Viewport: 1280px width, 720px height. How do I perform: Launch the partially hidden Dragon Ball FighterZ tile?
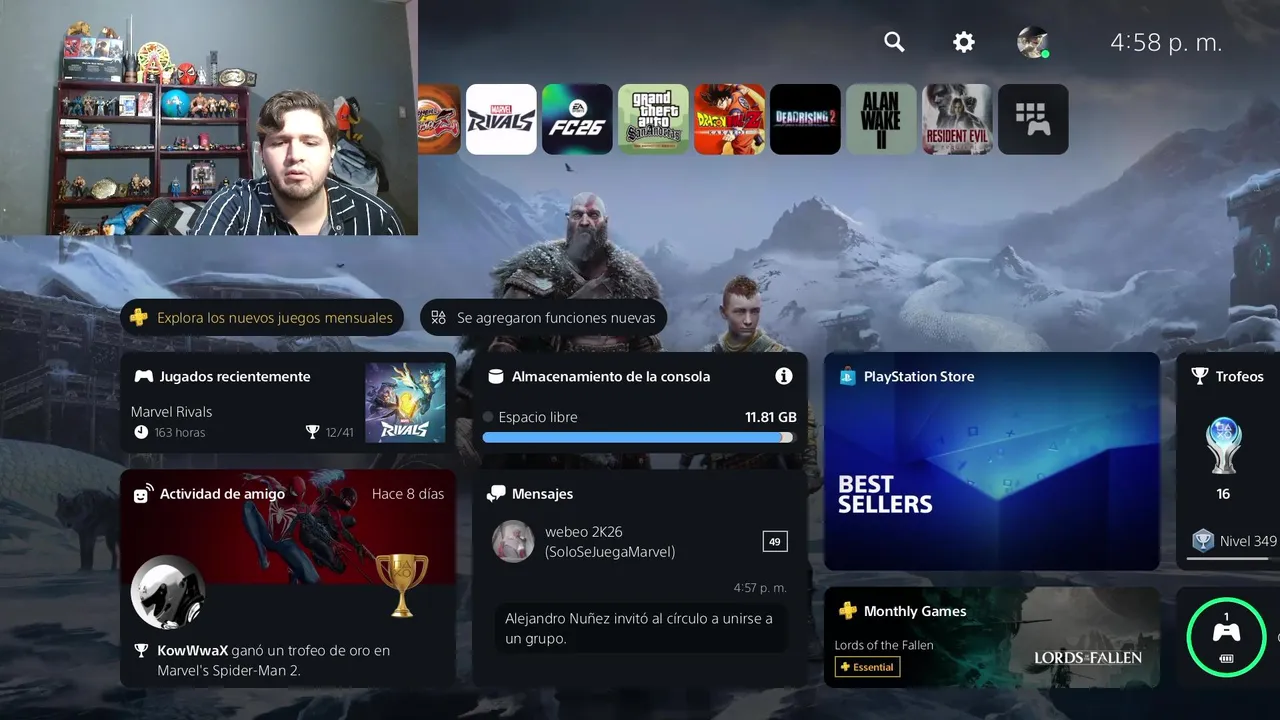point(439,119)
